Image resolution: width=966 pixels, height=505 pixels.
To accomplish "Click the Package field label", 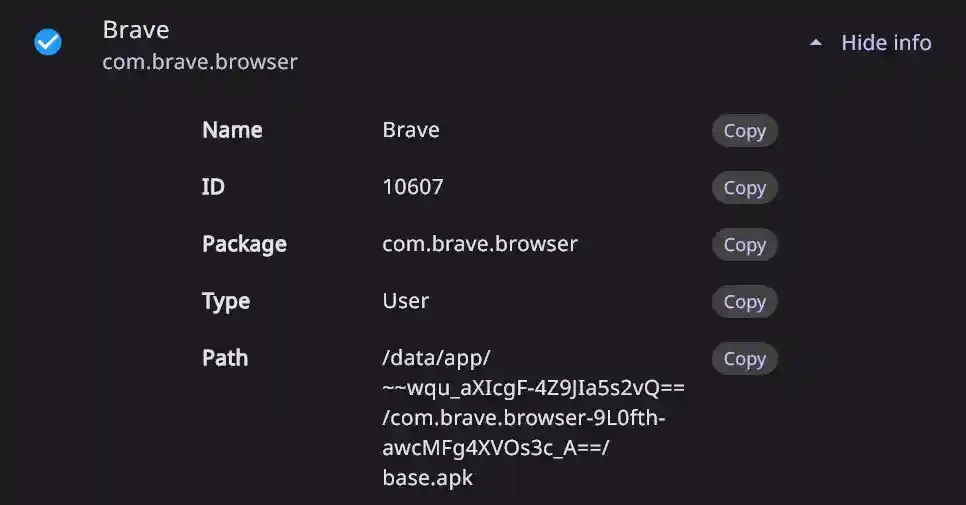I will point(244,244).
